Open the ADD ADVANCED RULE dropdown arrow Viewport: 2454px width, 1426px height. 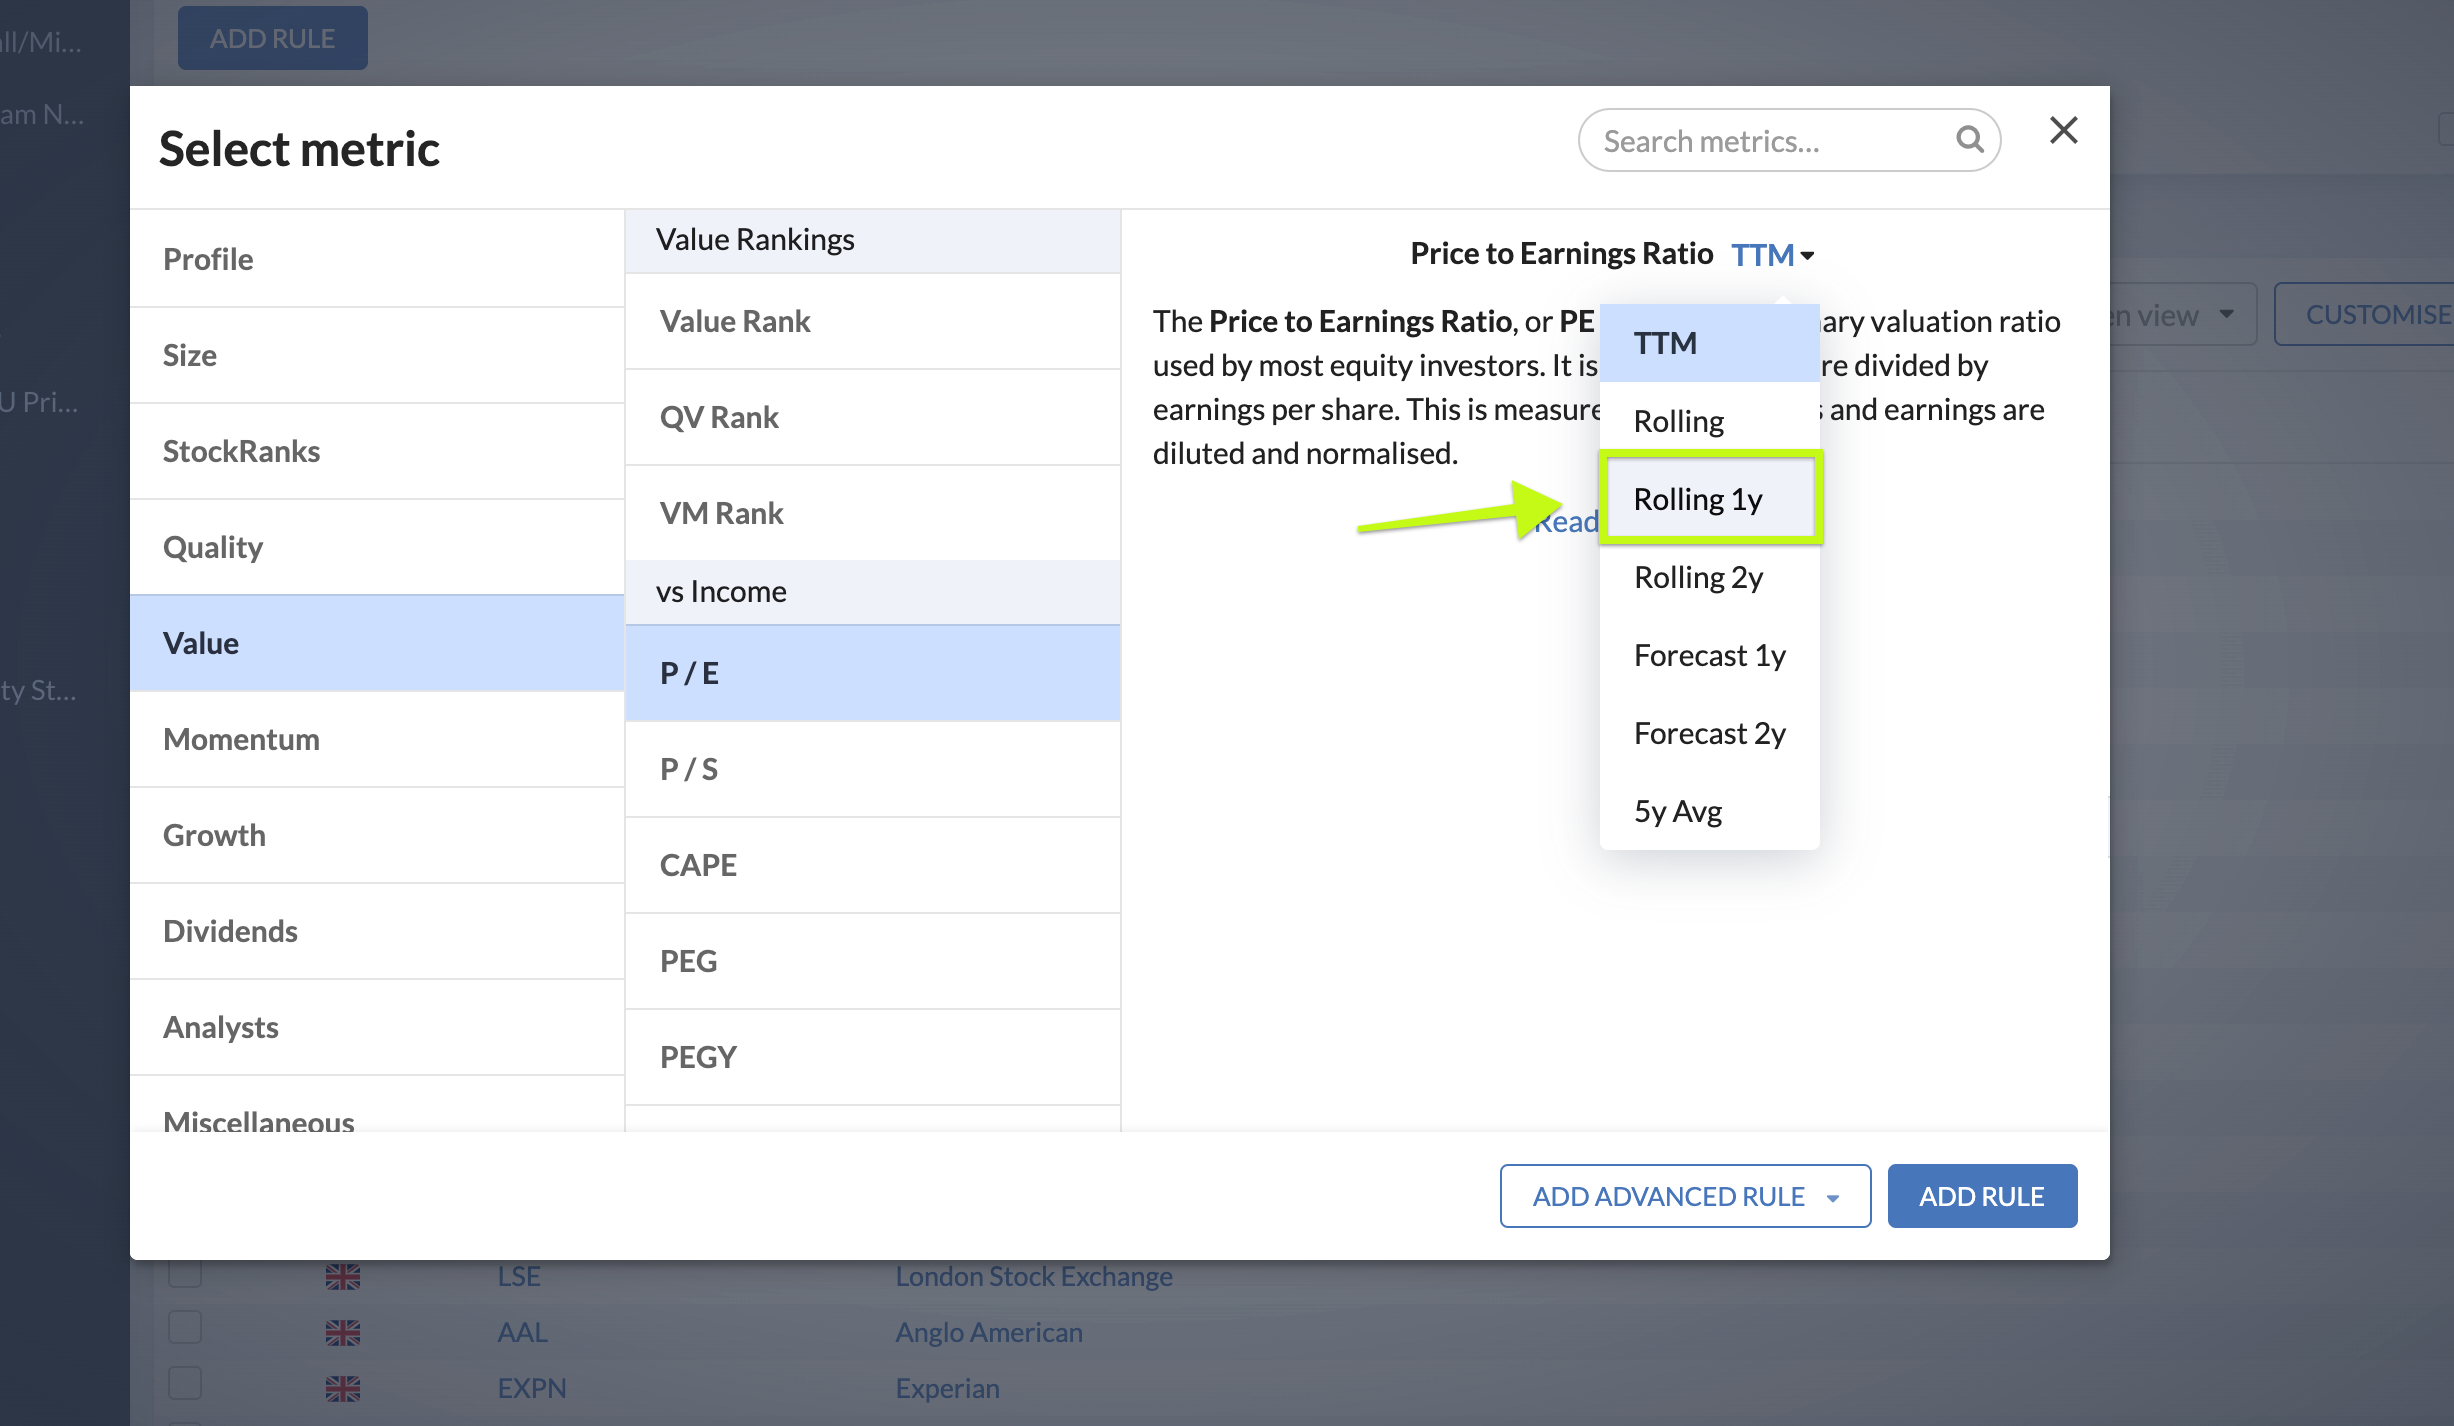(x=1833, y=1198)
